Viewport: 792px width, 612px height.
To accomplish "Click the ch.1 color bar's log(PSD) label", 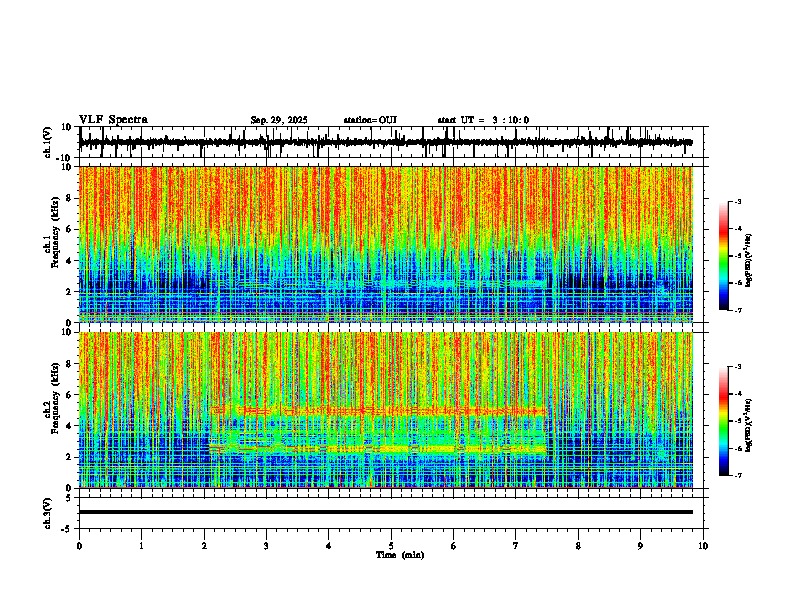I will click(x=749, y=260).
